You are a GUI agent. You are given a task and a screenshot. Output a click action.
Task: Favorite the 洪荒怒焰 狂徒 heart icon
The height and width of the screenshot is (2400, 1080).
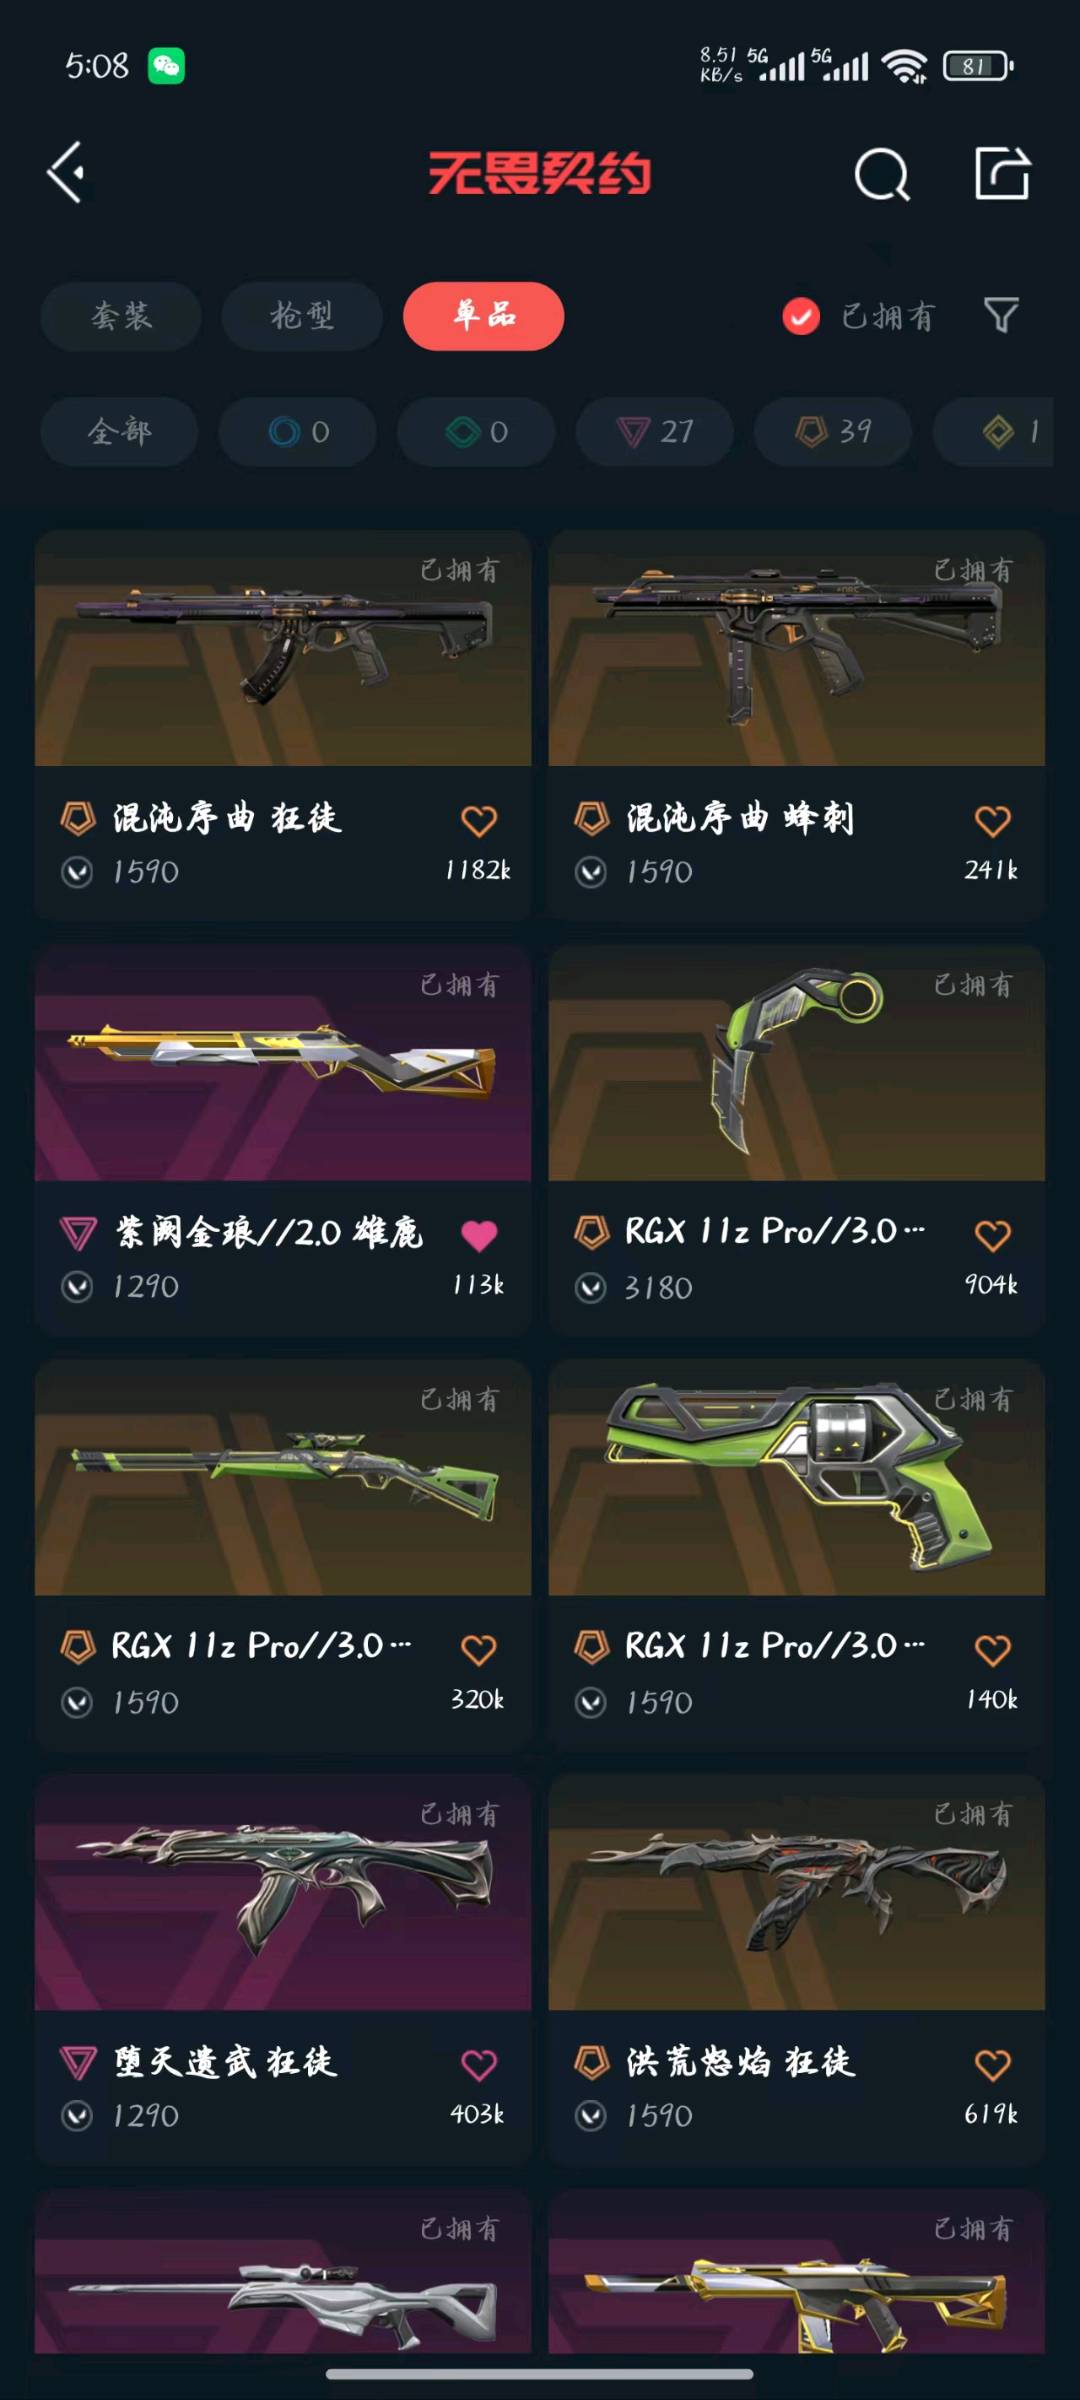[x=993, y=2065]
